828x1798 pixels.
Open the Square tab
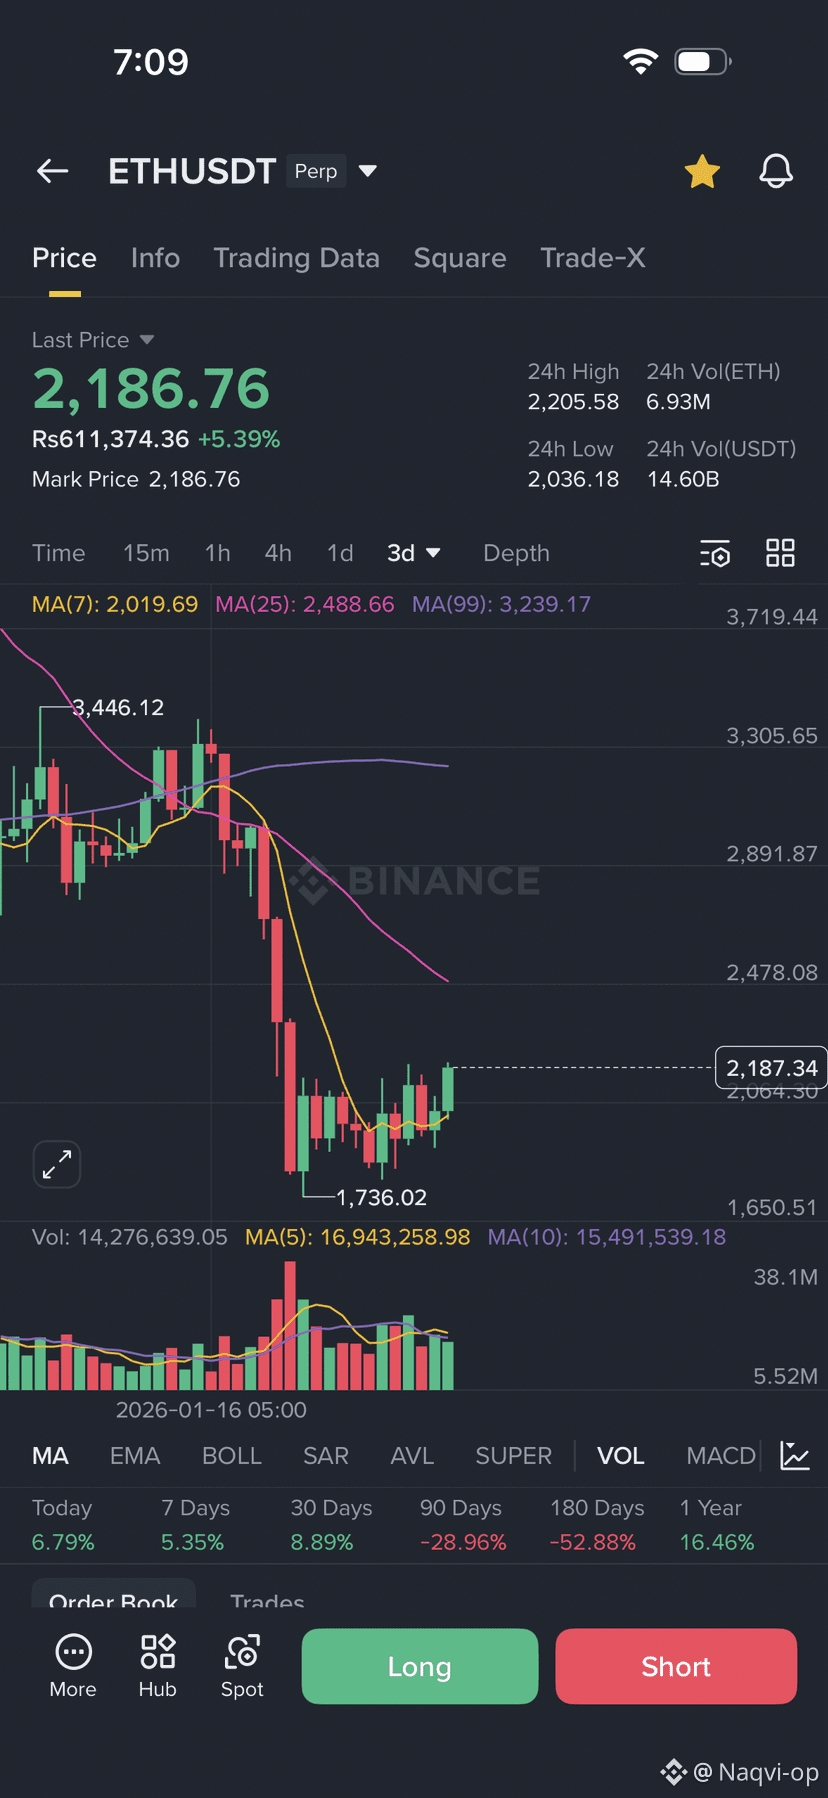460,258
